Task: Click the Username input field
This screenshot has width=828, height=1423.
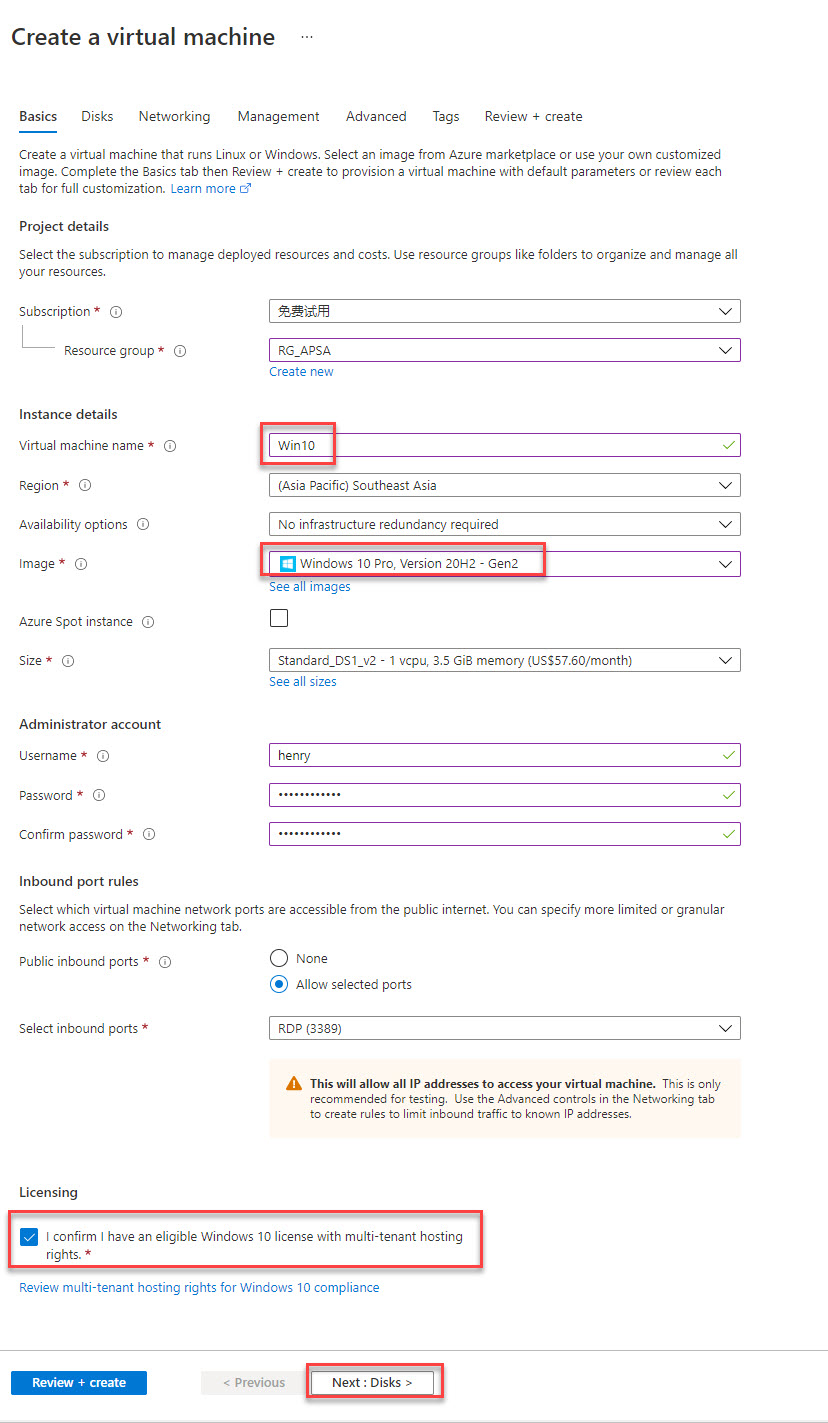Action: coord(504,755)
